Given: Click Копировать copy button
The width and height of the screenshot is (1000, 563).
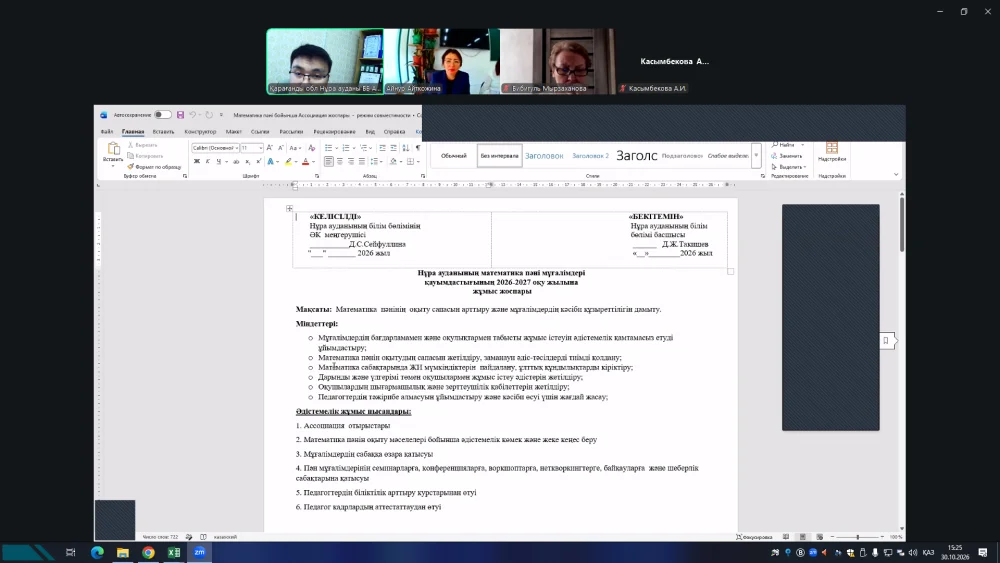Looking at the screenshot, I should [x=145, y=156].
